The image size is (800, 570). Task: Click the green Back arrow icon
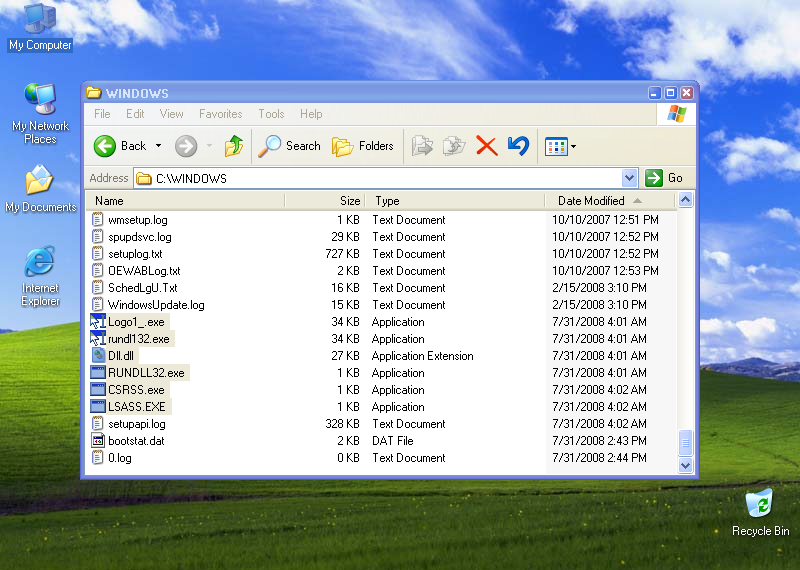pyautogui.click(x=105, y=146)
